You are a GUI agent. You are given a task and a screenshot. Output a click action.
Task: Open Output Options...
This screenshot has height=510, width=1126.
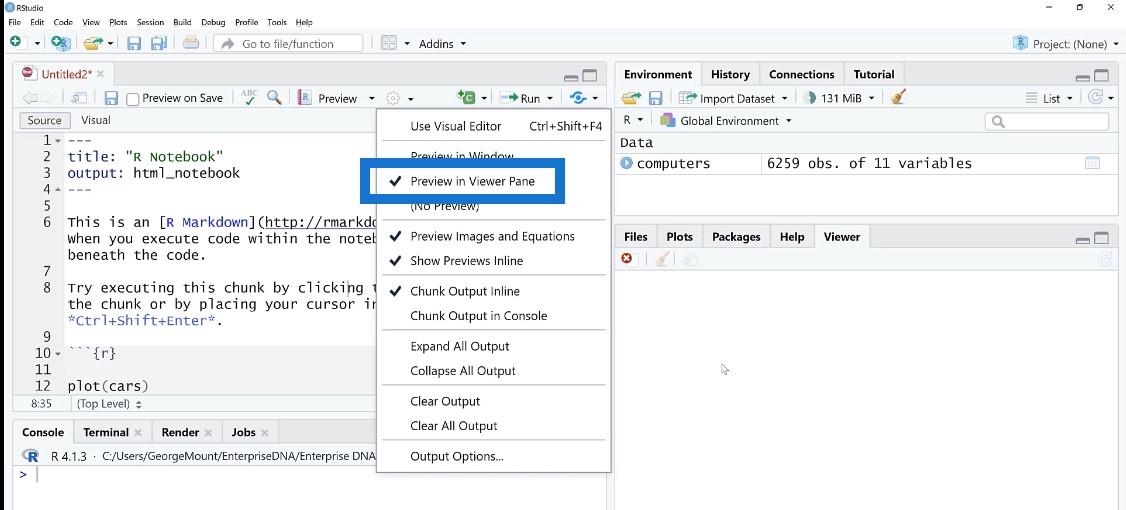pyautogui.click(x=457, y=456)
